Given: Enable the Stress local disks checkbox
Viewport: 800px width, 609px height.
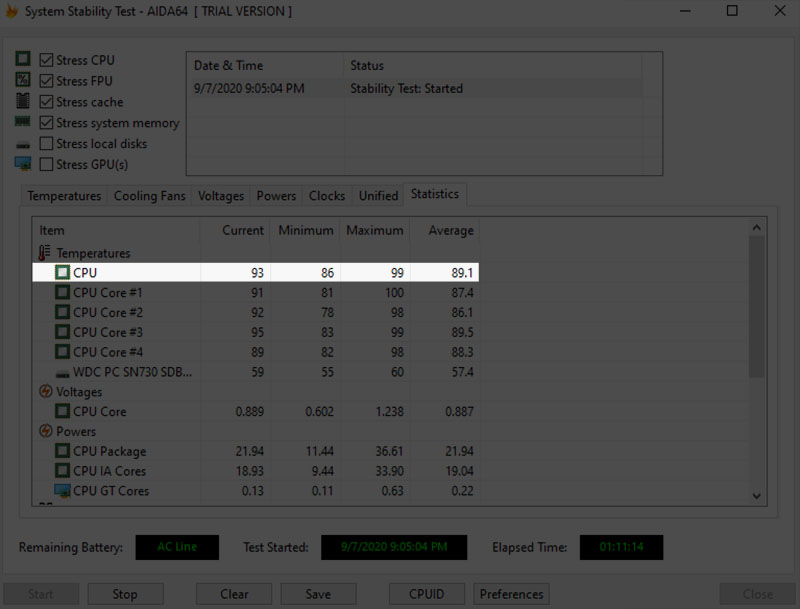Looking at the screenshot, I should tap(46, 143).
